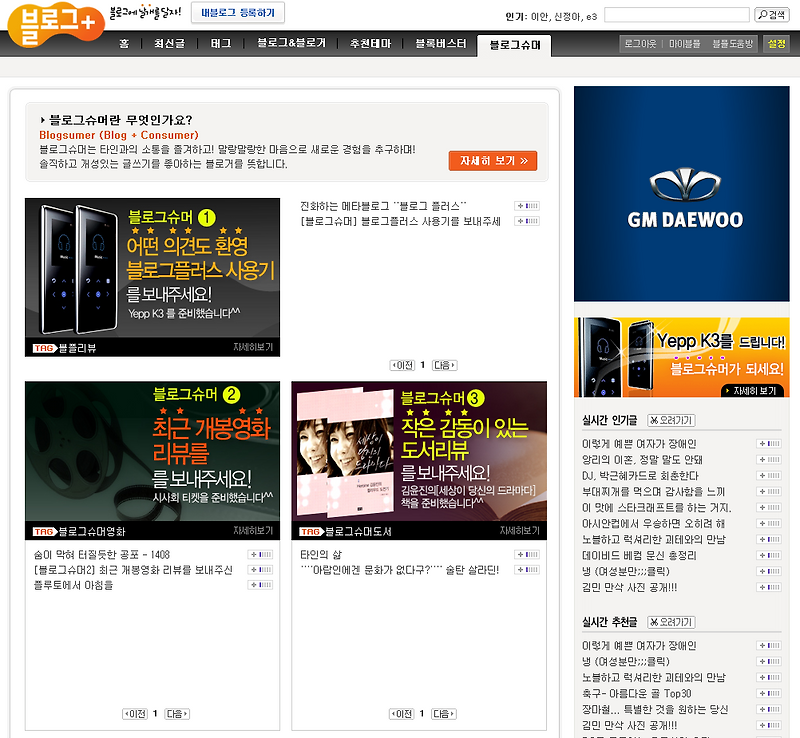Screen dimensions: 800x738
Task: Click vote icon for 부대찌개를 먹으며 감사함을 느끼
Action: click(x=769, y=491)
